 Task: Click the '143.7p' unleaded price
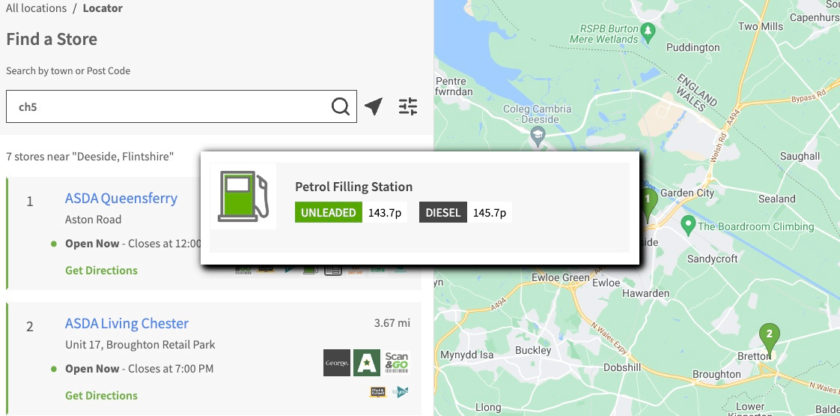pyautogui.click(x=385, y=213)
